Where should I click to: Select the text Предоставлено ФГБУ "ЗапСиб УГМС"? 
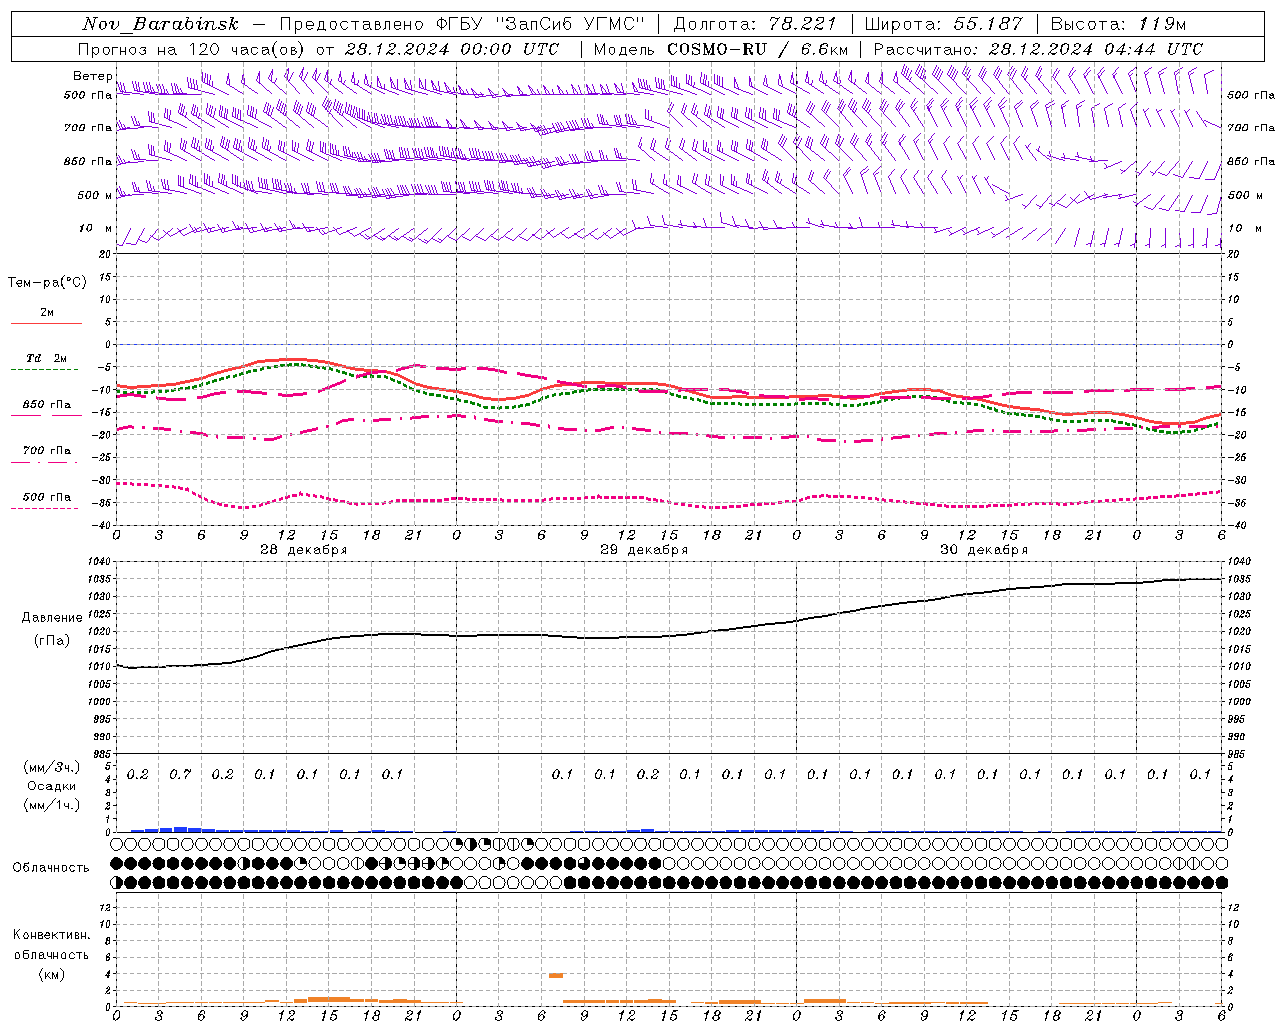(462, 24)
